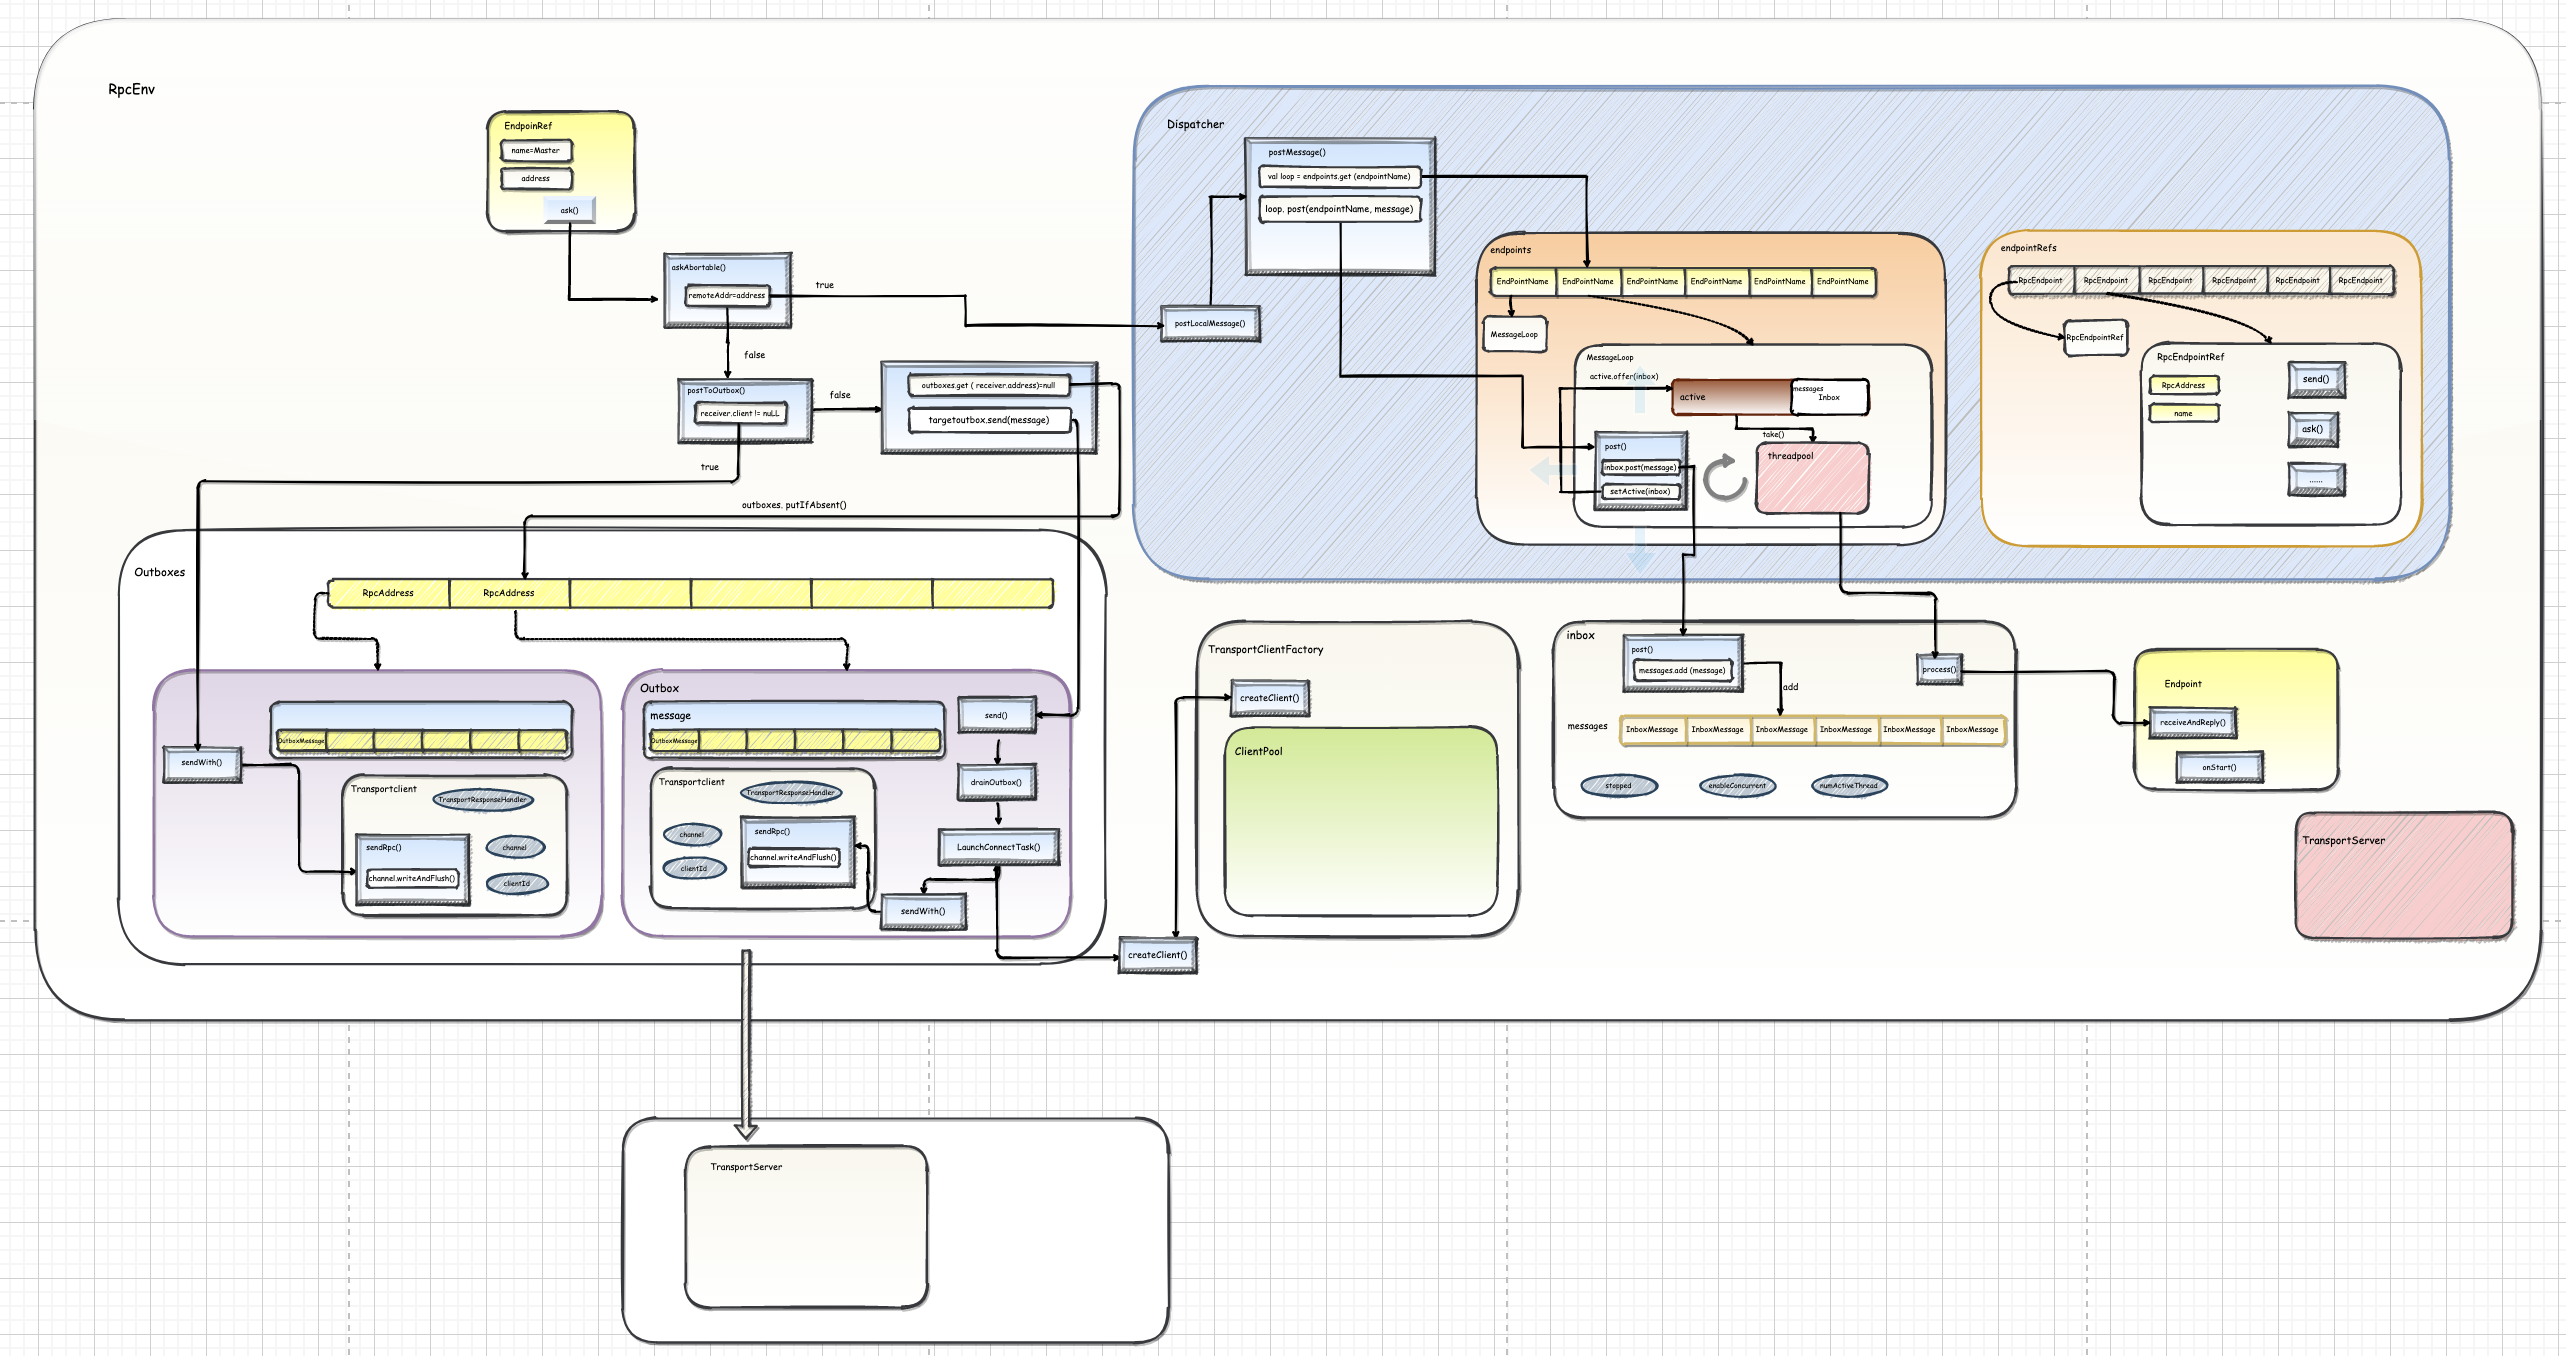Image resolution: width=2566 pixels, height=1356 pixels.
Task: Click the remoteAddr=address condition box
Action: 727,296
